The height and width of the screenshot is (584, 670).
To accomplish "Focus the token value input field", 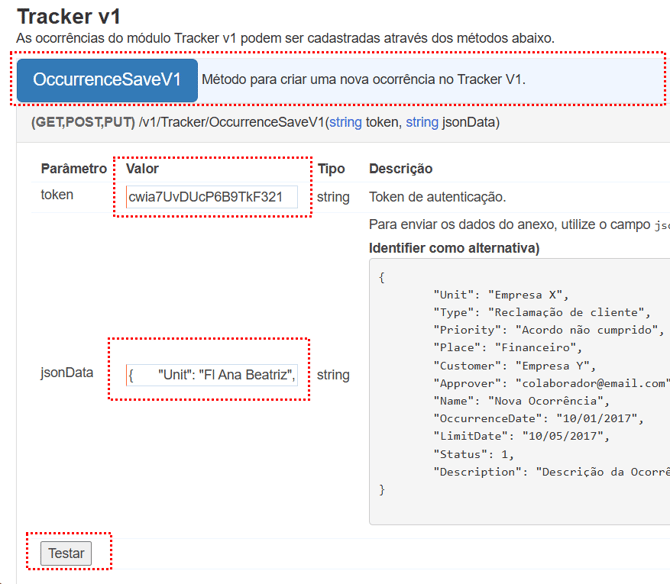I will [212, 197].
